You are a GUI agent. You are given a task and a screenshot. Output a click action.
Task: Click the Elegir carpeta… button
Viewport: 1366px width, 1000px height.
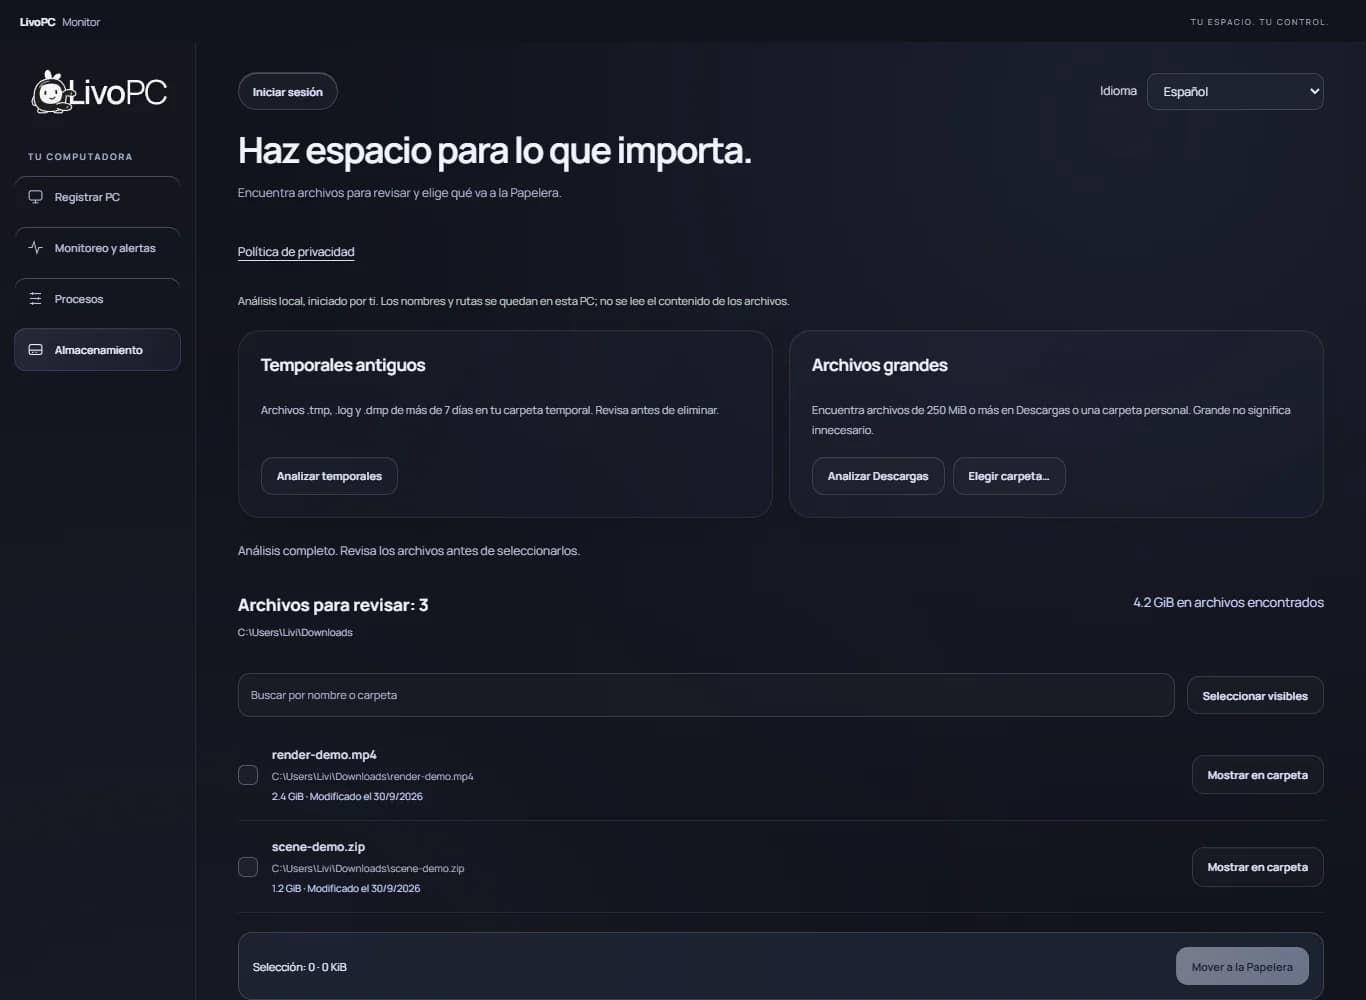pos(1009,476)
